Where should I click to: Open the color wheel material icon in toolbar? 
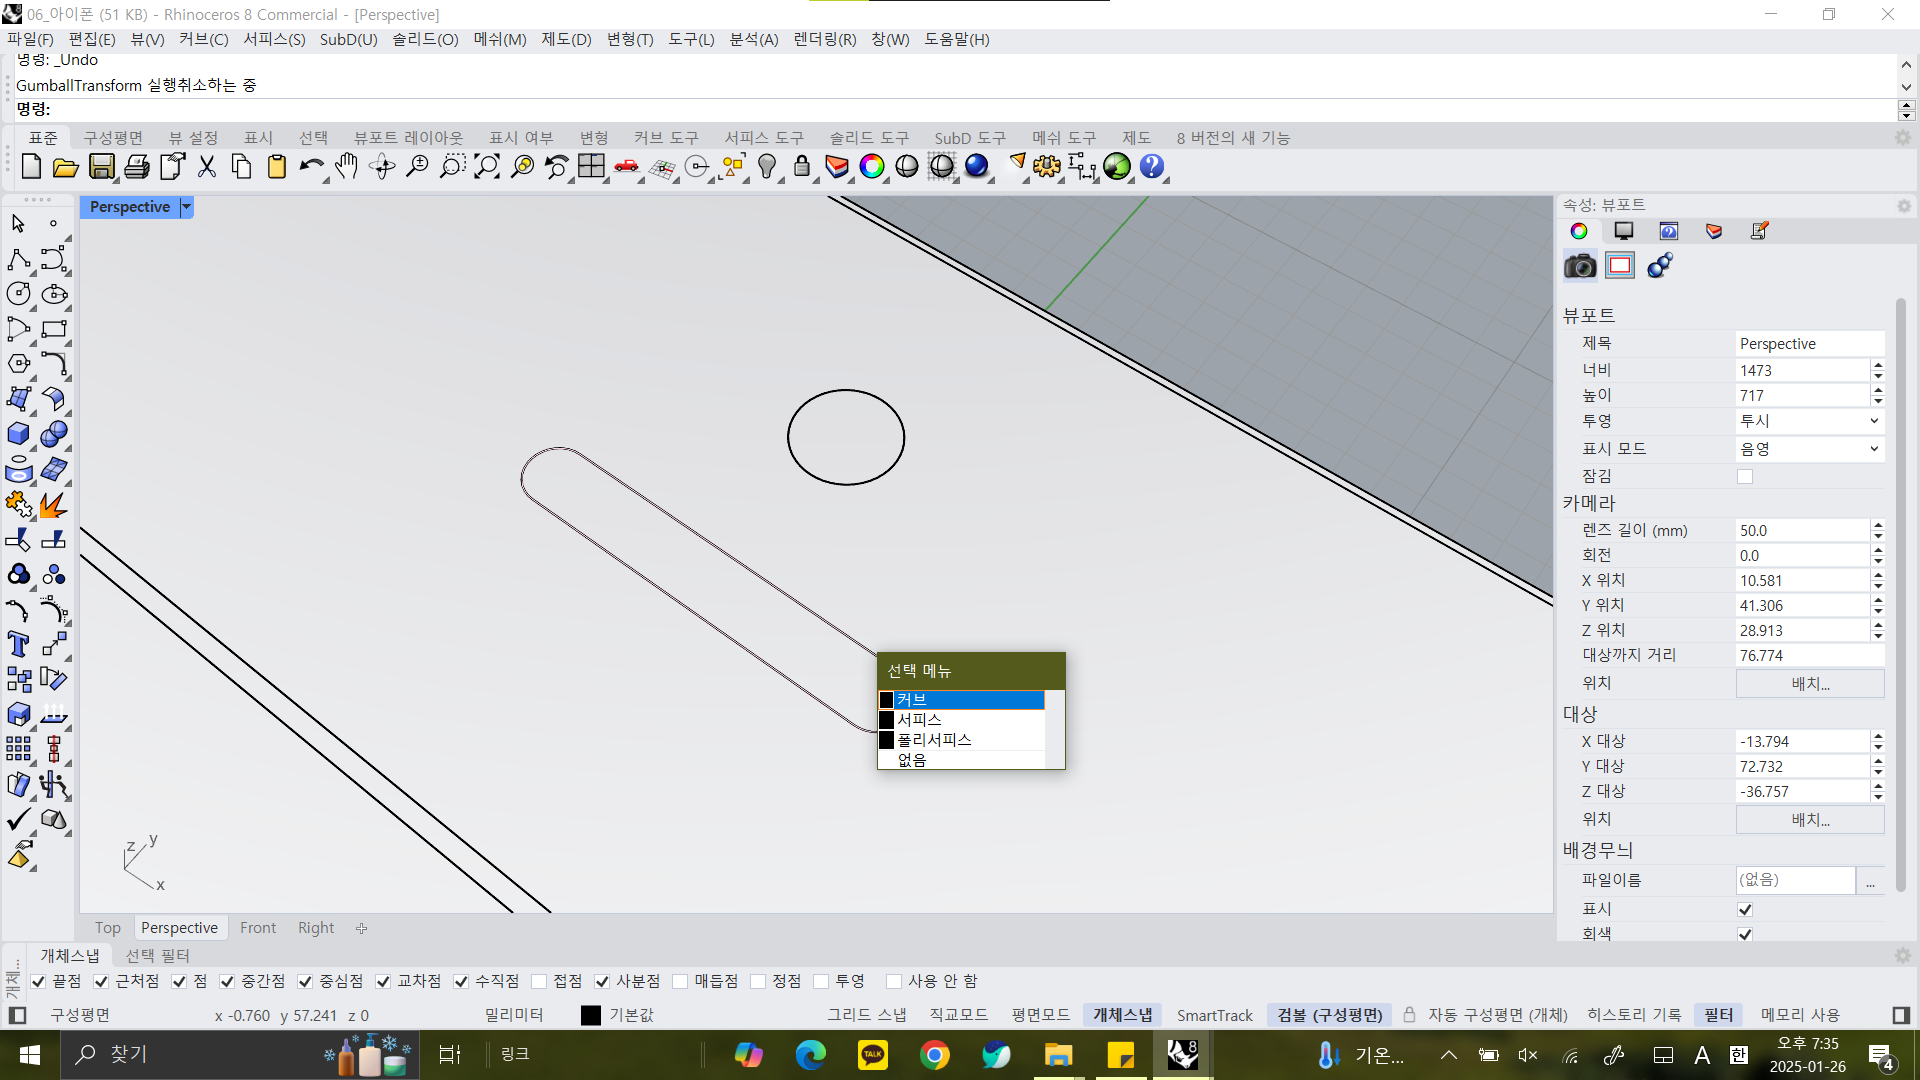pos(872,167)
